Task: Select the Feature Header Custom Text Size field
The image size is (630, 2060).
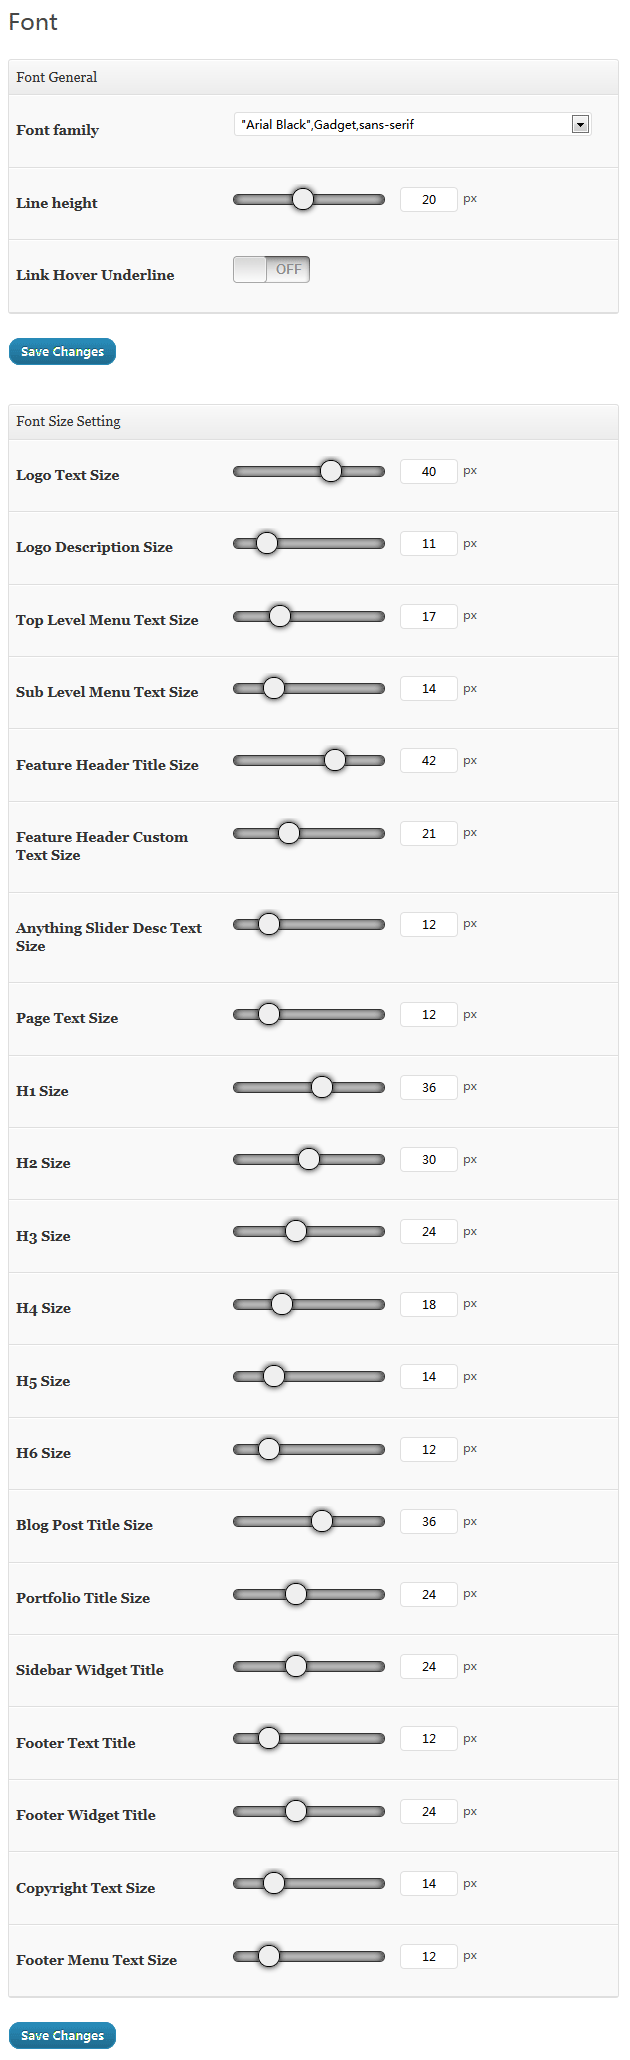Action: (x=428, y=833)
